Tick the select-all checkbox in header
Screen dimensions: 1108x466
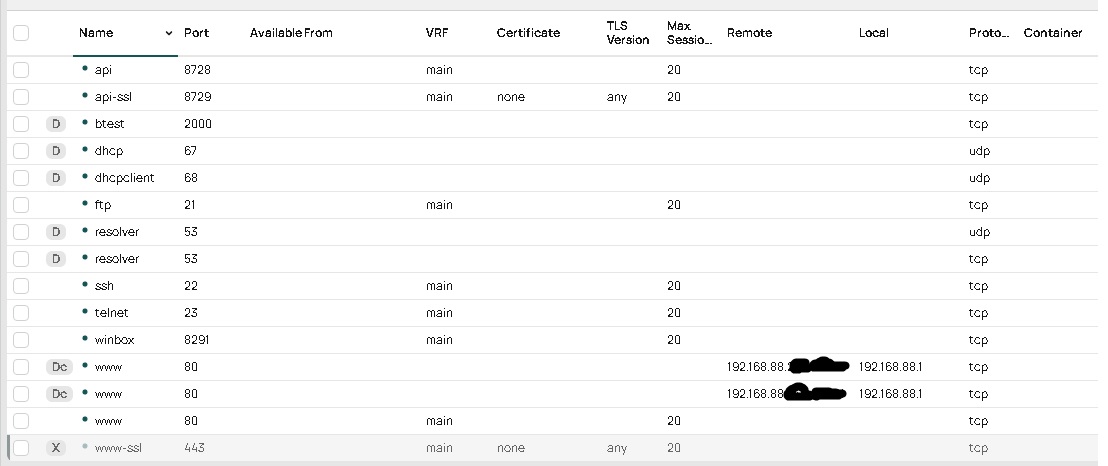(x=22, y=33)
